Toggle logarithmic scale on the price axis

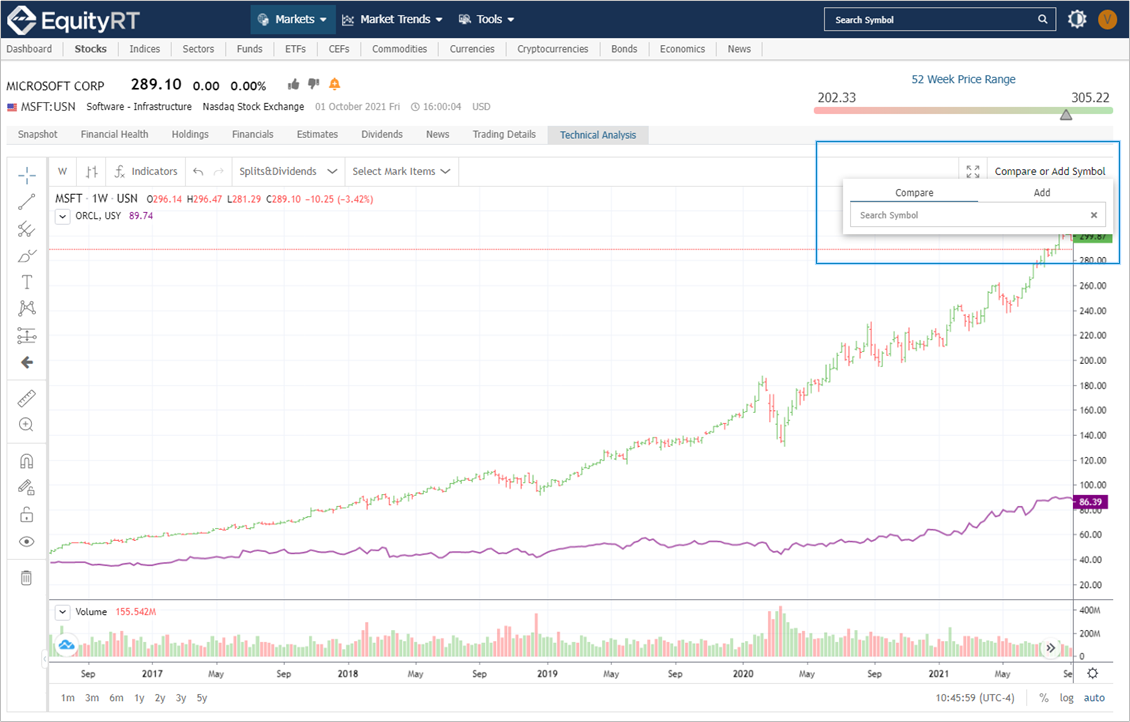[x=1067, y=698]
